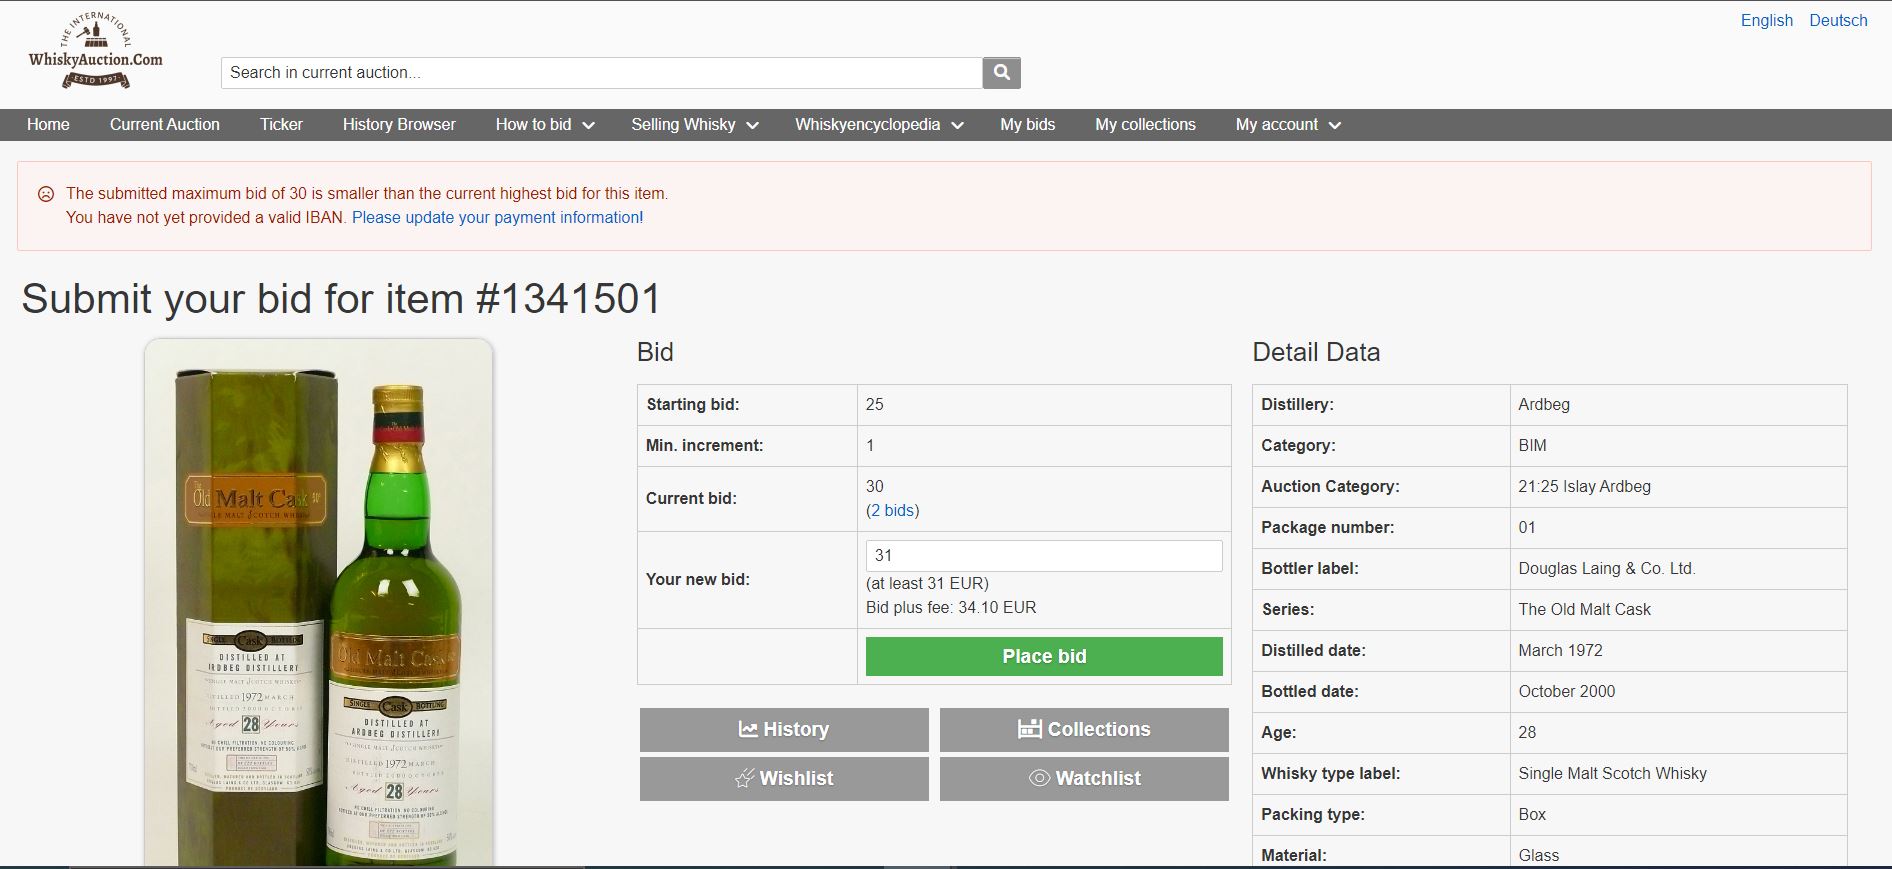The image size is (1892, 869).
Task: Expand the My account menu
Action: coord(1287,125)
